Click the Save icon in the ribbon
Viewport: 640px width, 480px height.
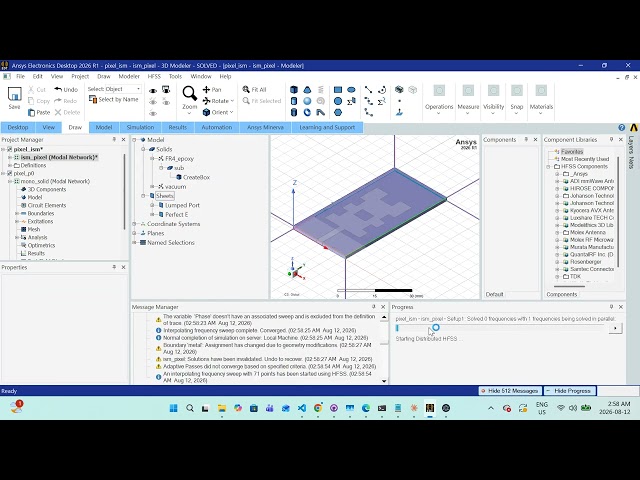[14, 95]
